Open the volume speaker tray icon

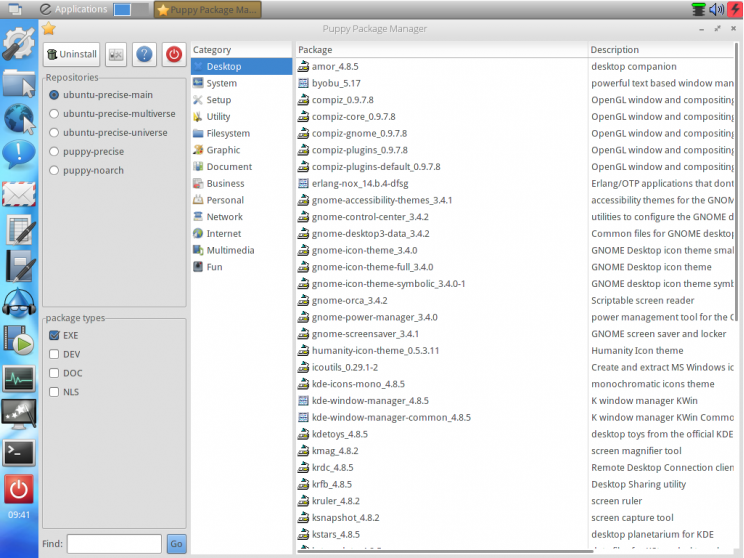pyautogui.click(x=716, y=9)
